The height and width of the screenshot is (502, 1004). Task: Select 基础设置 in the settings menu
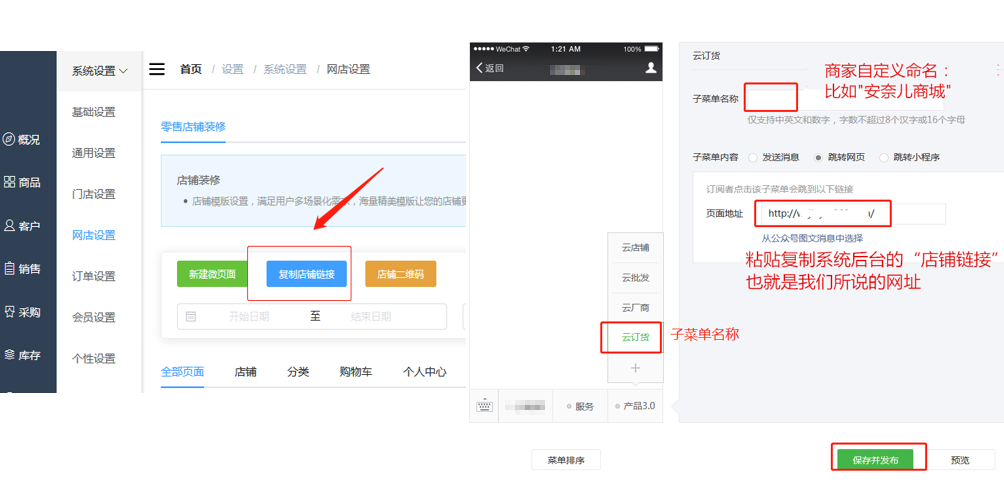click(x=93, y=112)
